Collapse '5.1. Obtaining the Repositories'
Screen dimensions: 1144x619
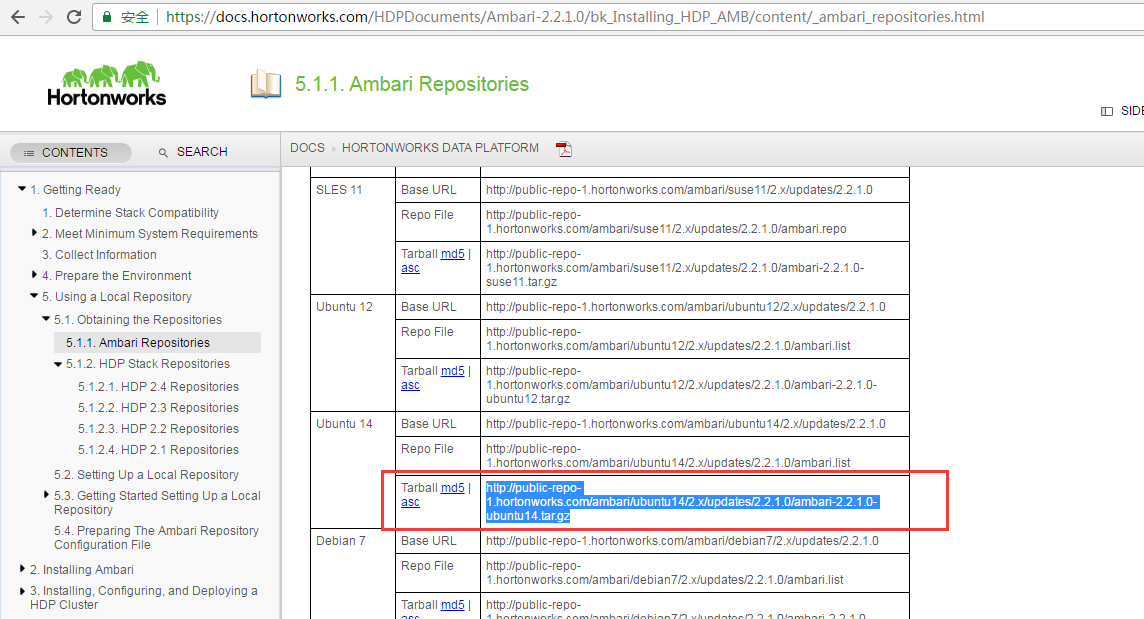click(46, 319)
